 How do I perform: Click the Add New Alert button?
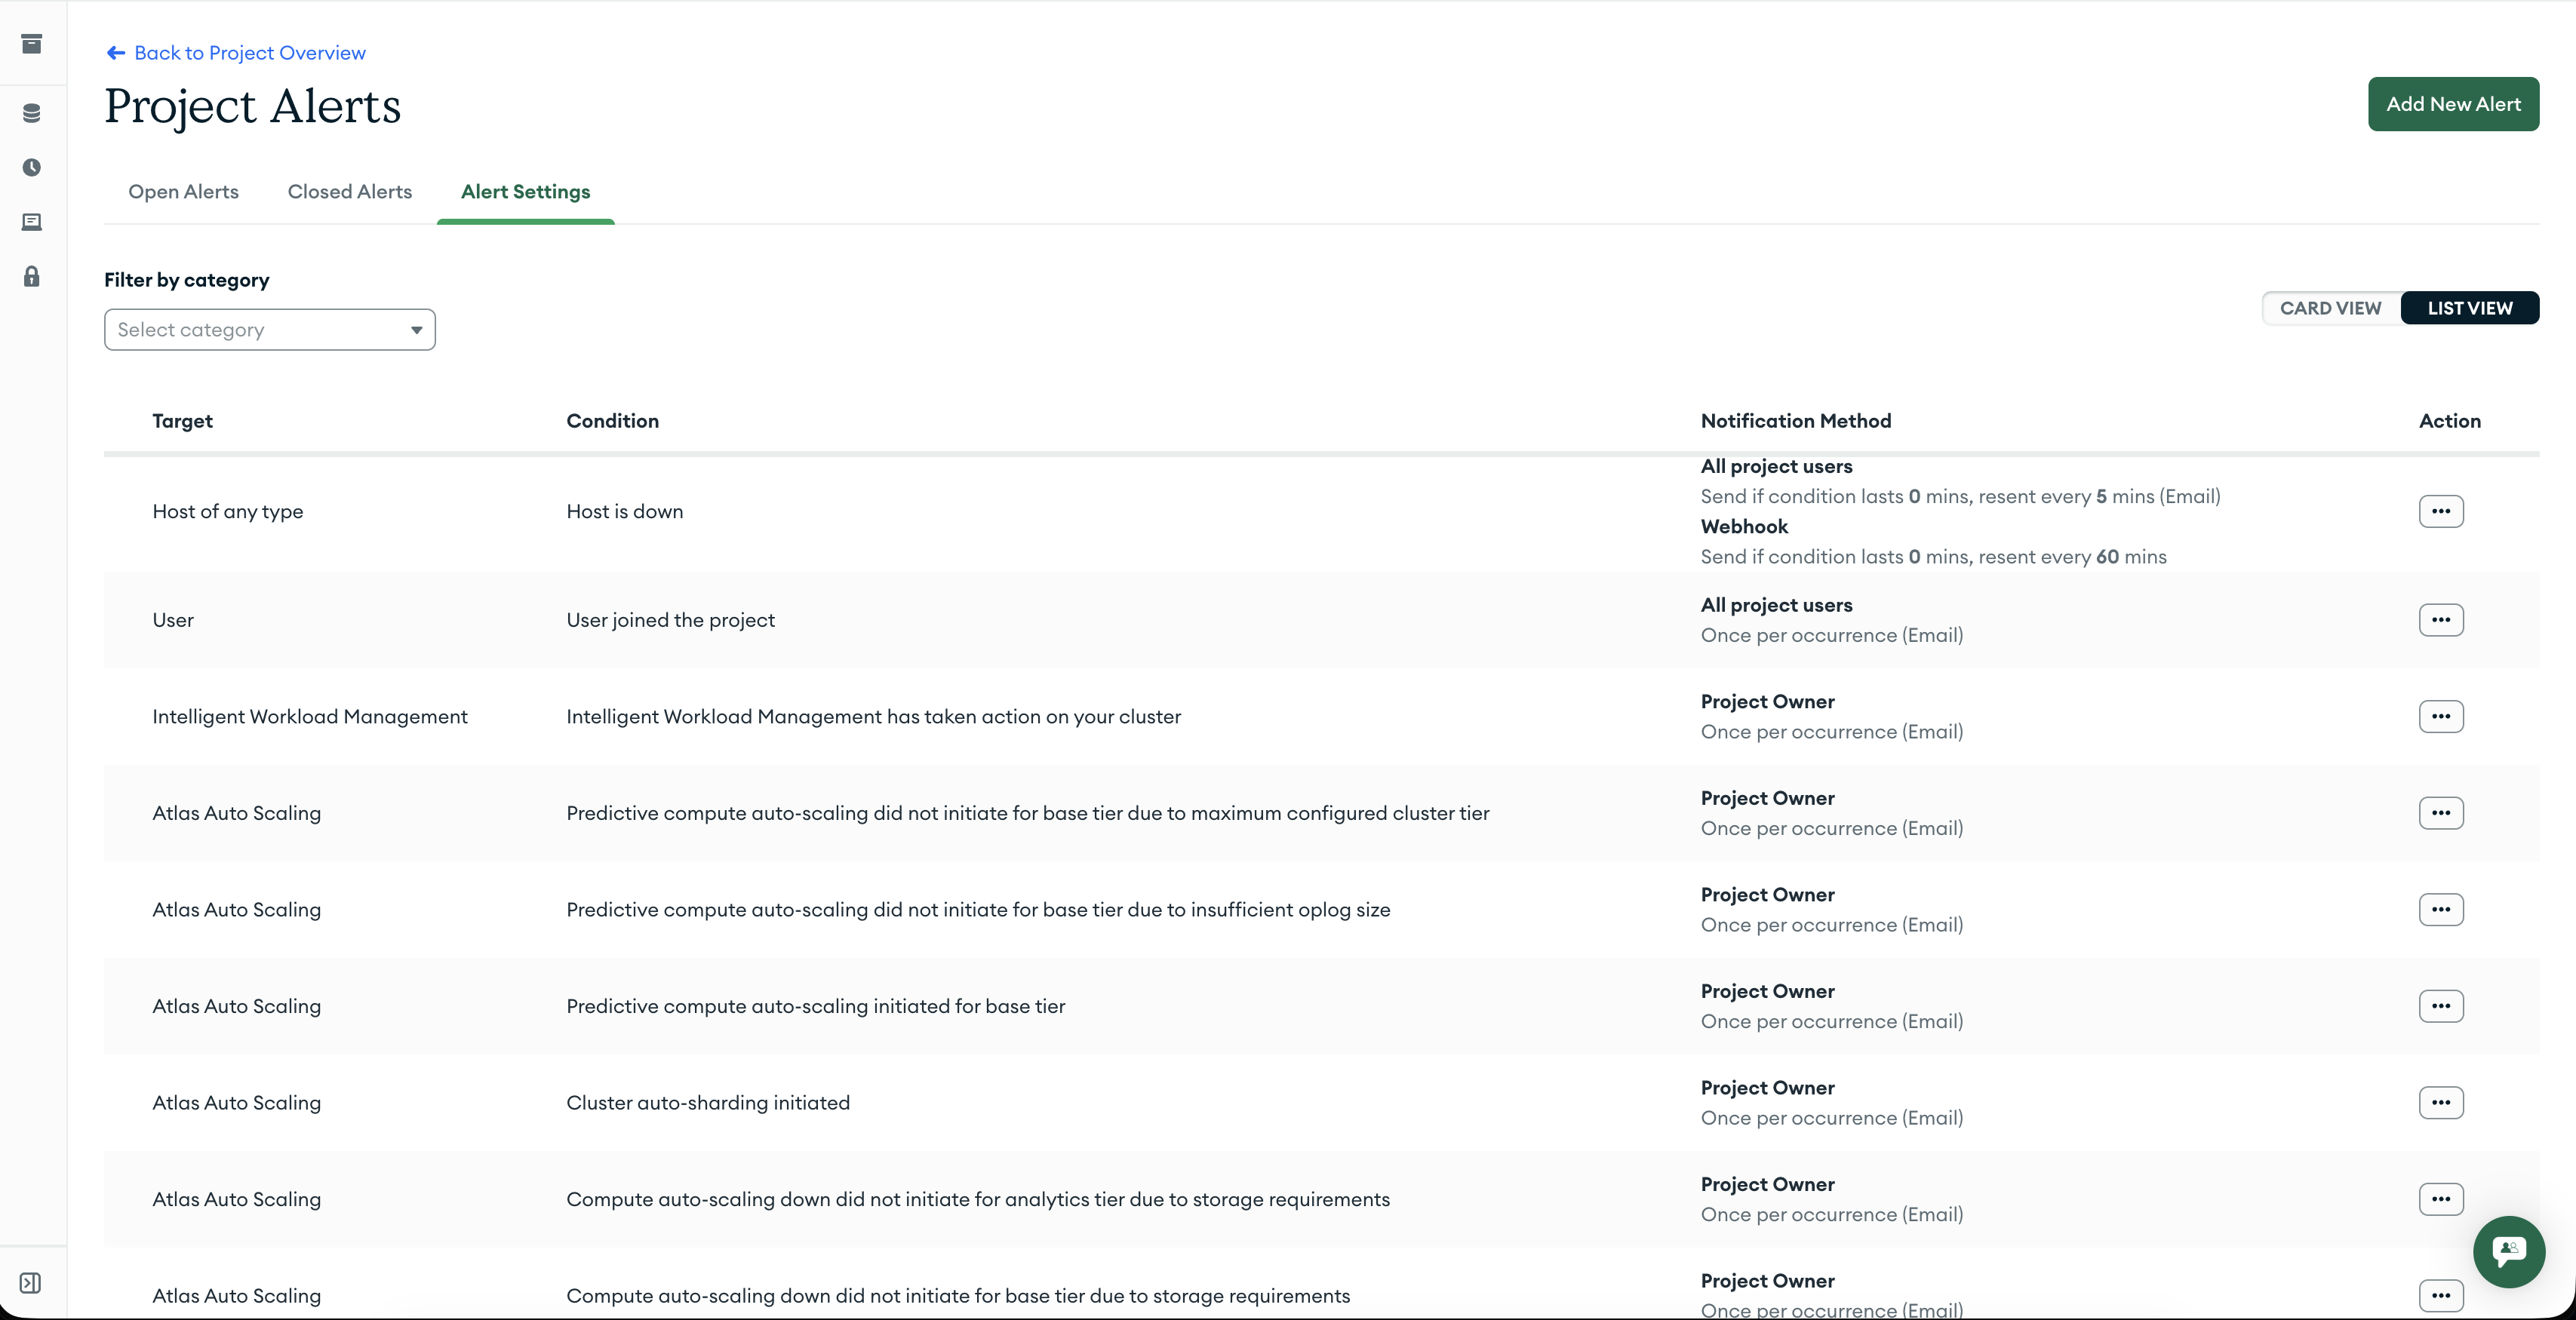2452,104
